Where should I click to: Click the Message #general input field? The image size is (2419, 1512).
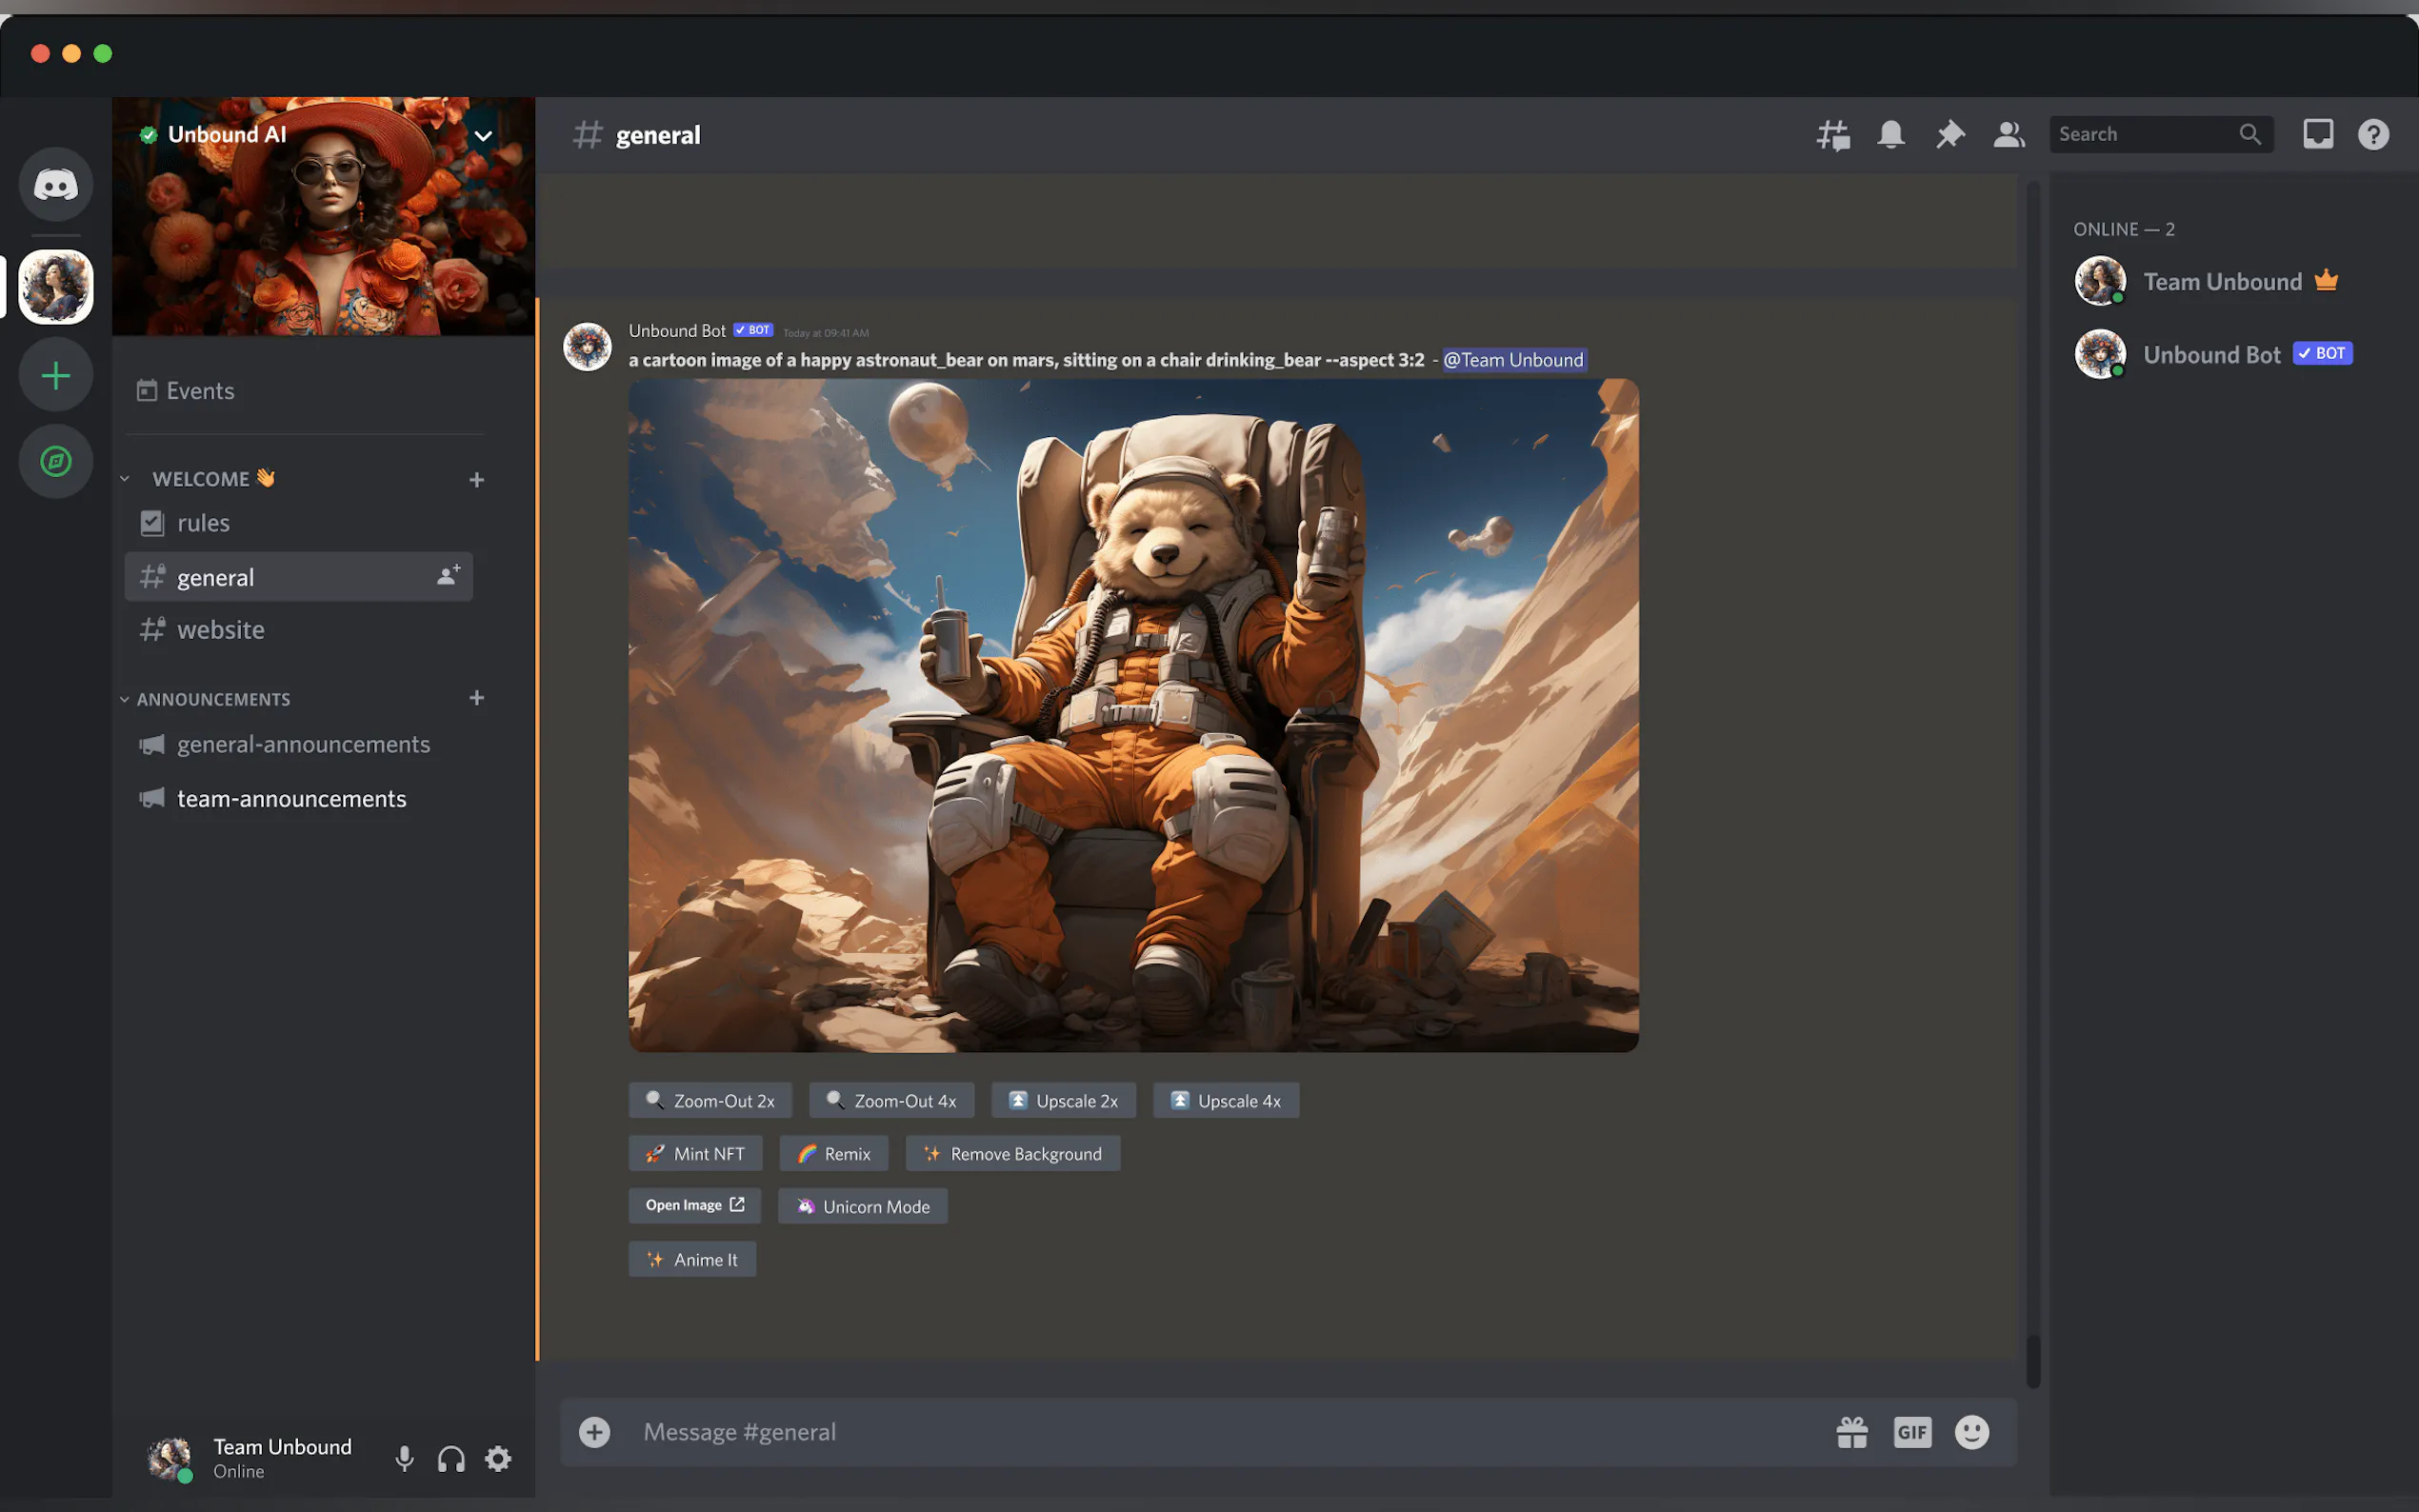1200,1432
